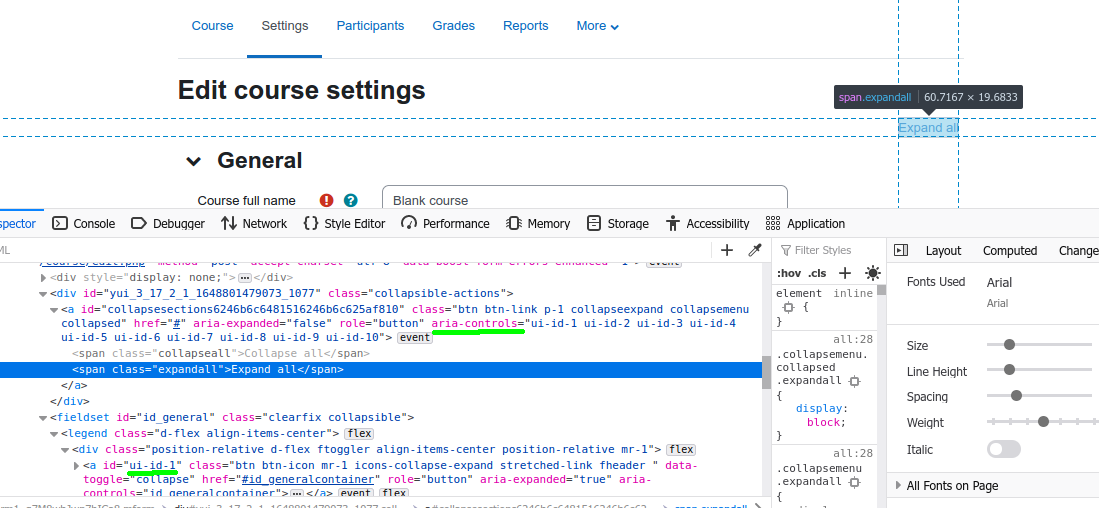Click the Expand all link
Screen dimensions: 1099x508
coord(928,128)
